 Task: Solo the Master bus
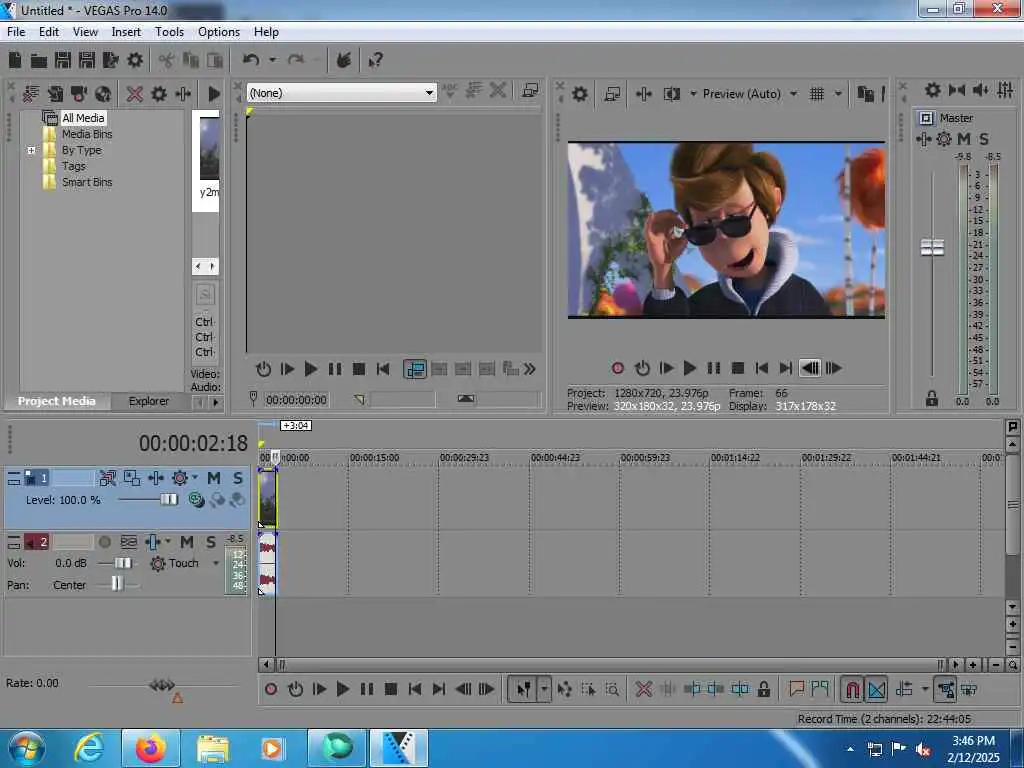point(984,138)
